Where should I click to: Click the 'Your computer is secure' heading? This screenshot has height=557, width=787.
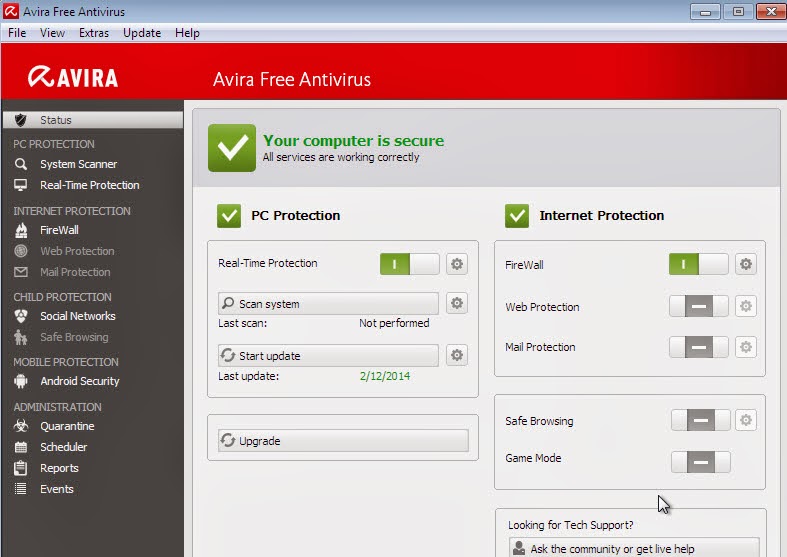point(353,141)
